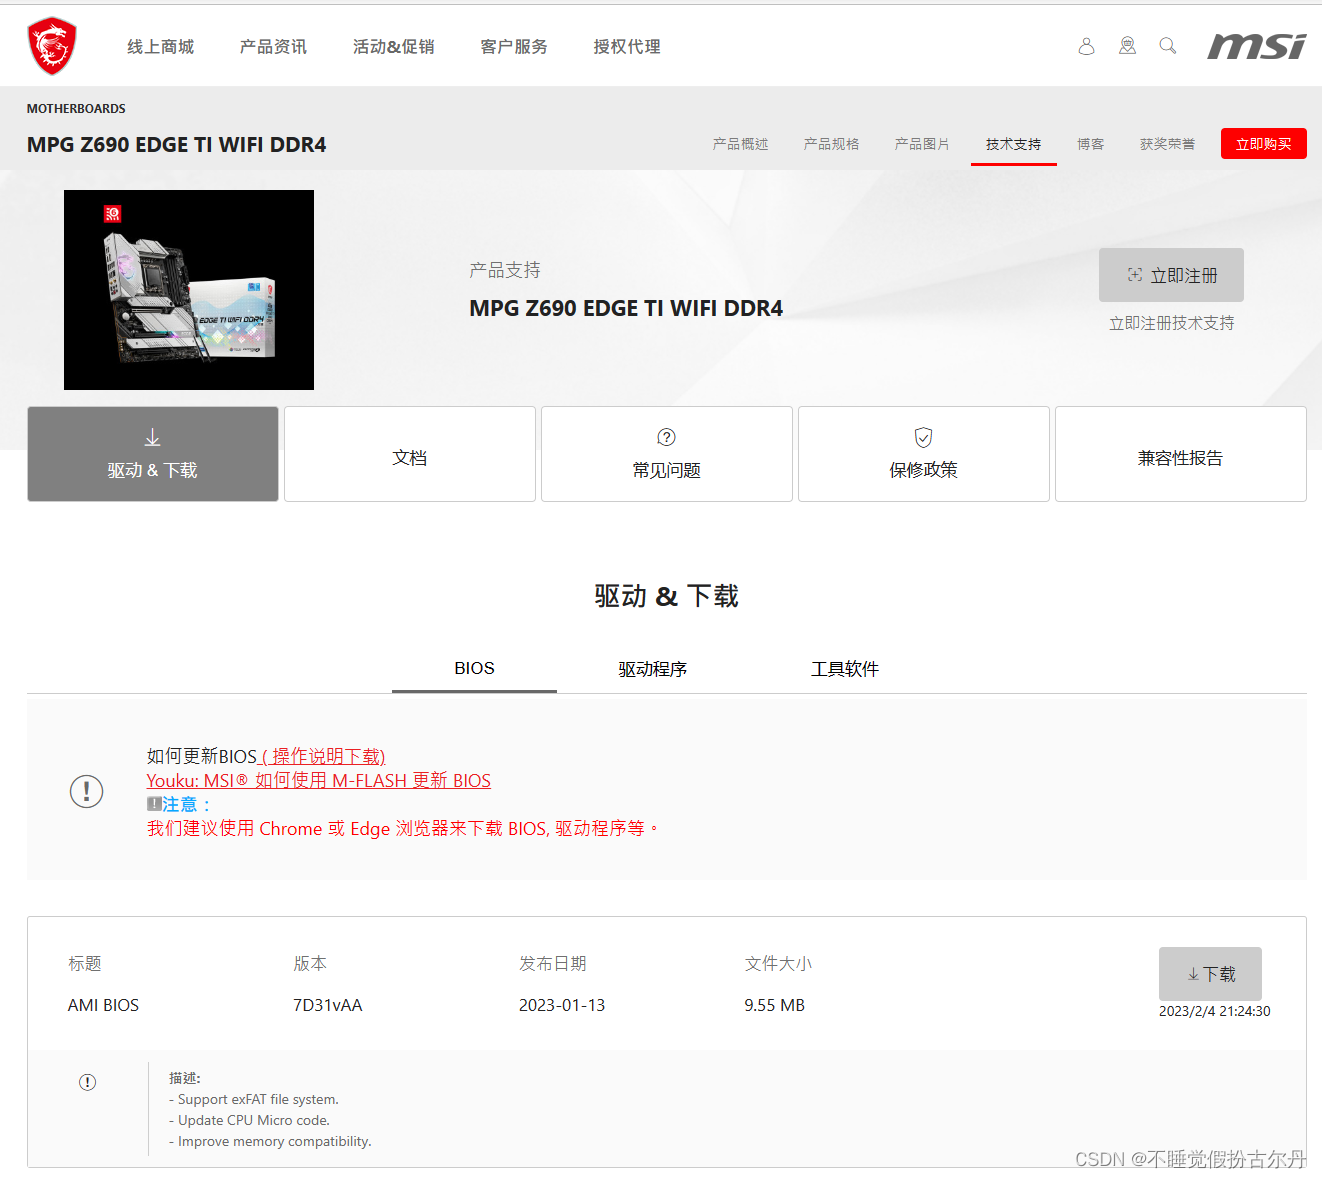Click 'Support exFAT file system.' line
The image size is (1322, 1178).
pos(254,1099)
